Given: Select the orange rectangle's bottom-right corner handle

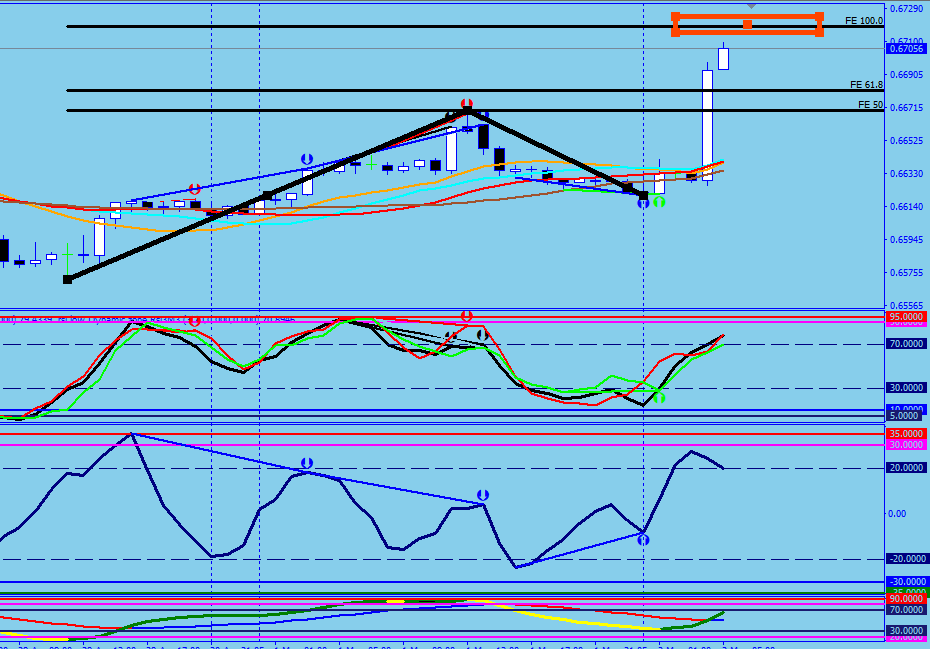Looking at the screenshot, I should (x=819, y=33).
